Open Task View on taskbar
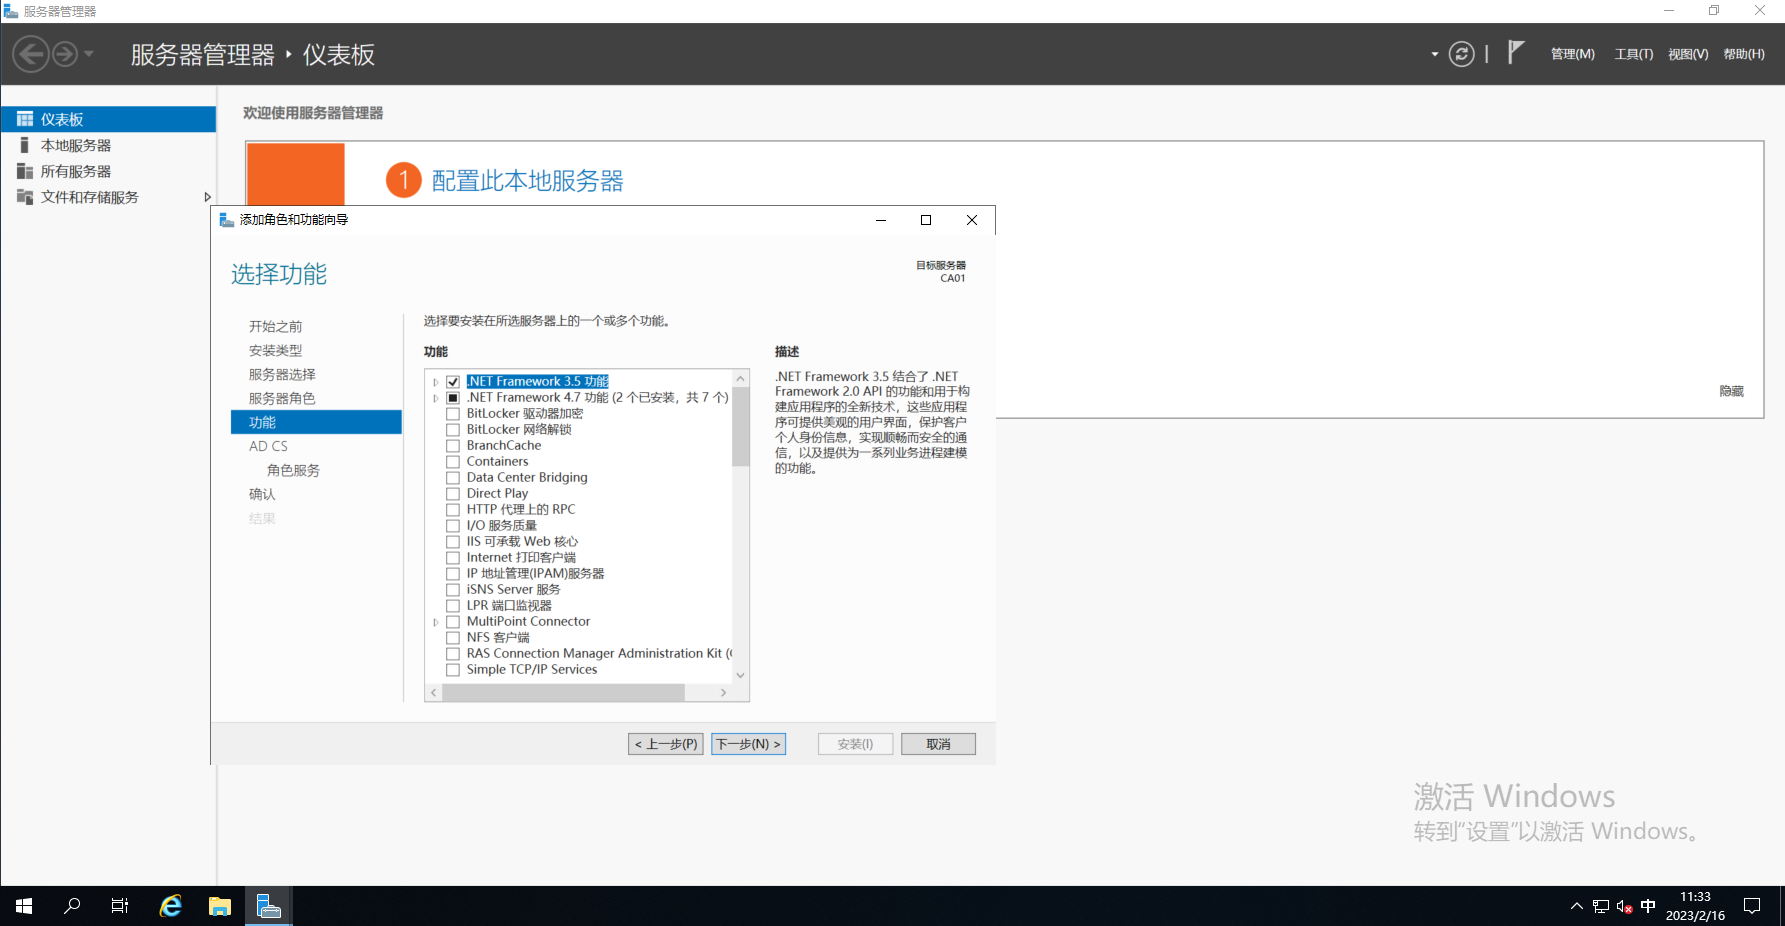Viewport: 1785px width, 926px height. coord(120,906)
